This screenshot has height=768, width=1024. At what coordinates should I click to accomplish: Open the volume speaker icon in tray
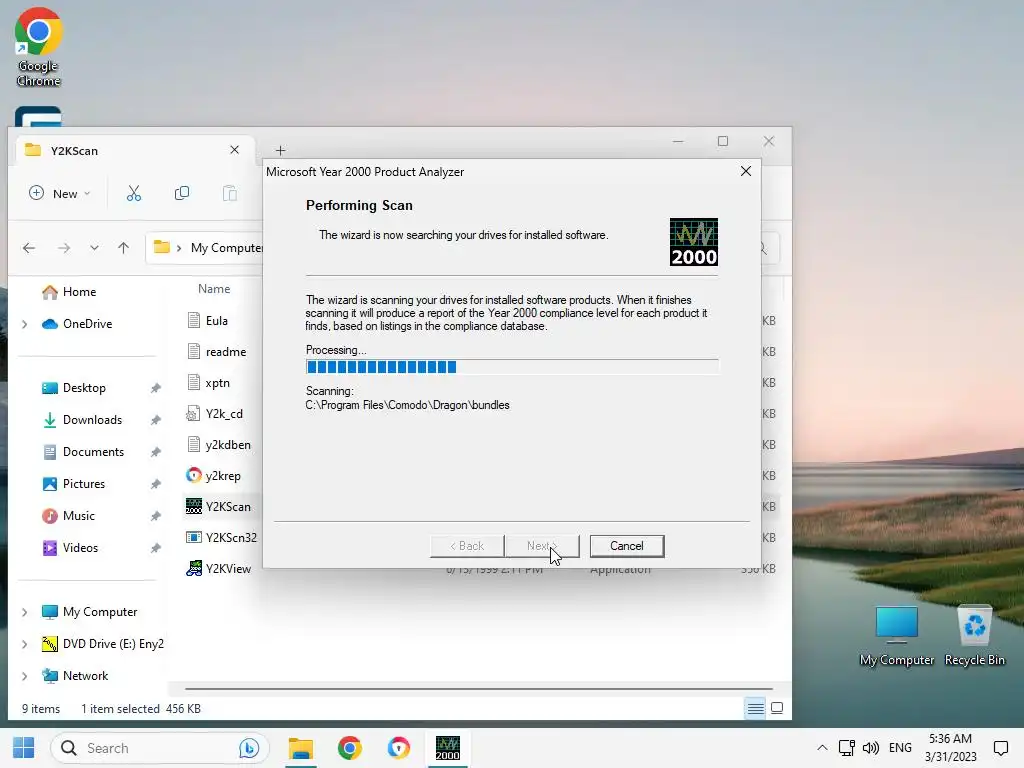click(871, 748)
